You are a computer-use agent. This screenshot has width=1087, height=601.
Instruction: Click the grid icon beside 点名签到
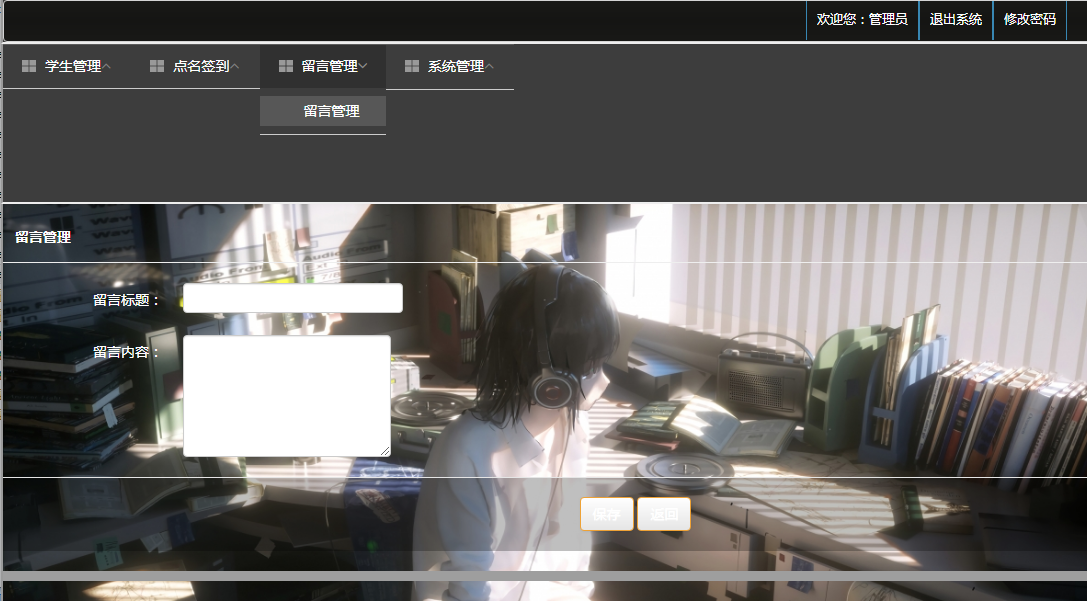coord(157,66)
